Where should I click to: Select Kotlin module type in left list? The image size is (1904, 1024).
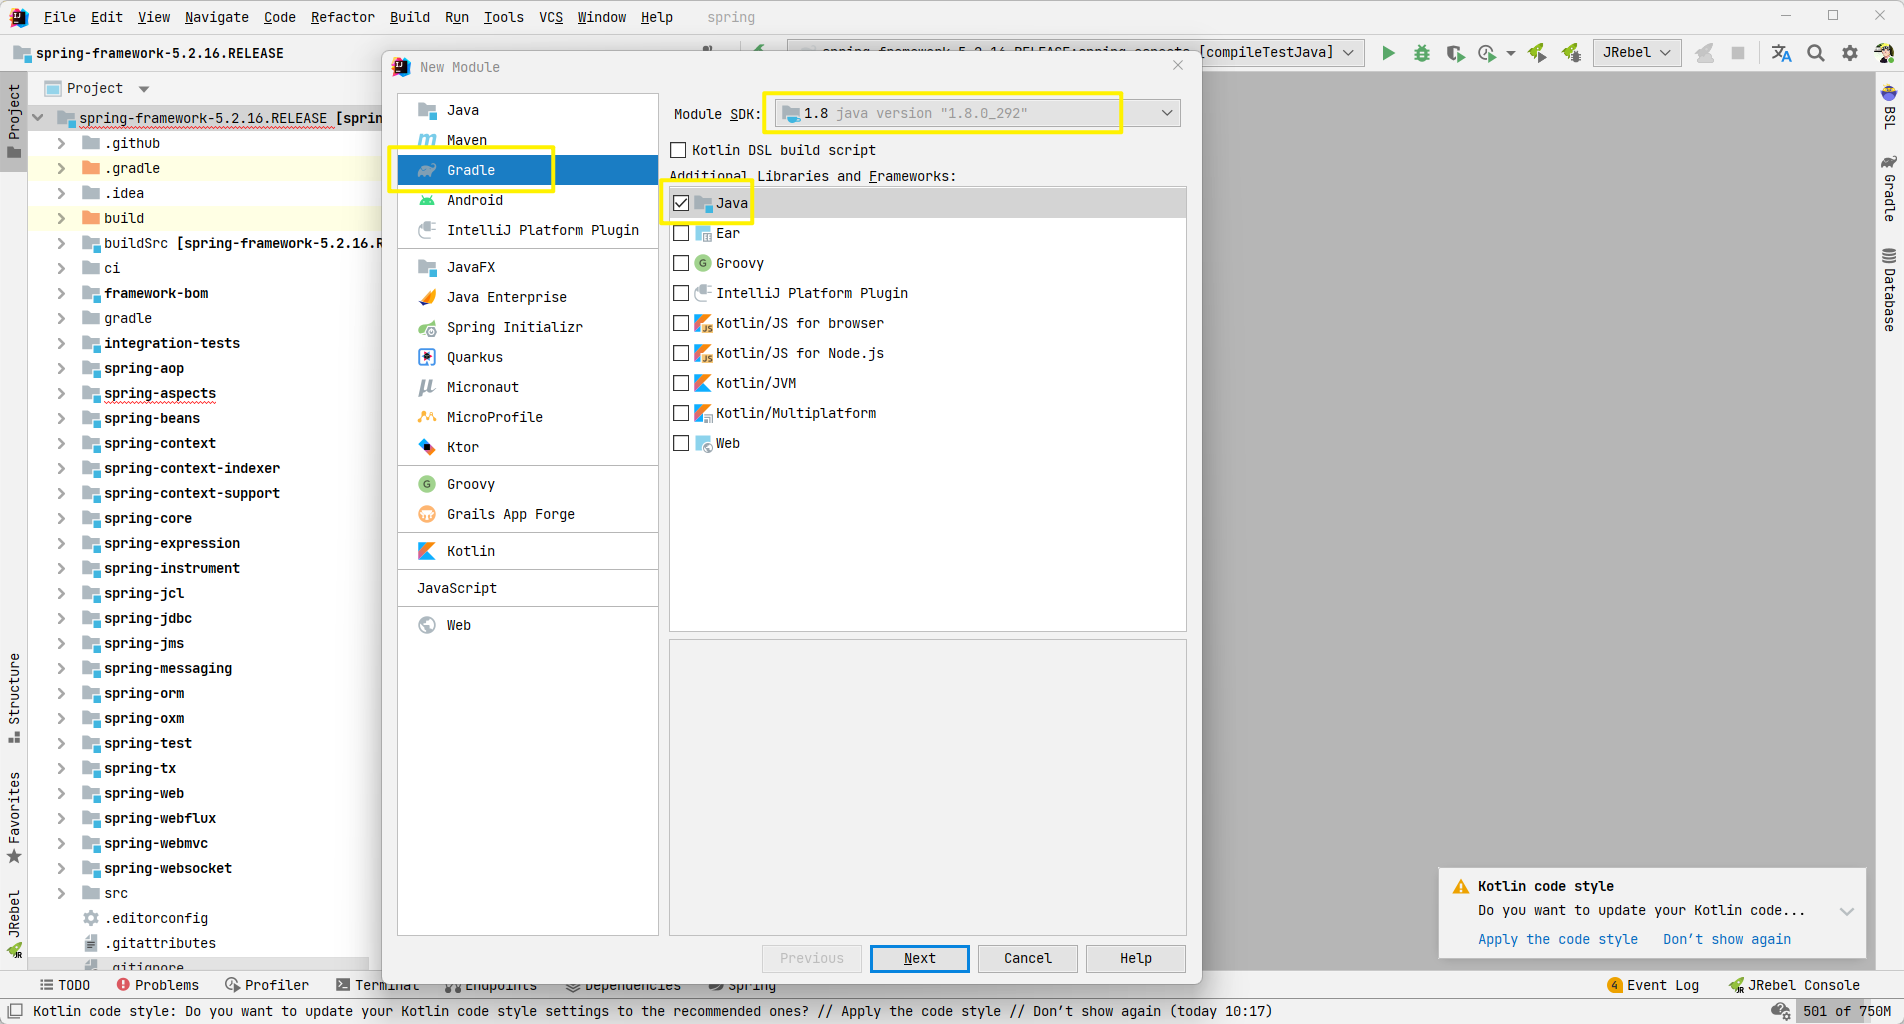[527, 551]
